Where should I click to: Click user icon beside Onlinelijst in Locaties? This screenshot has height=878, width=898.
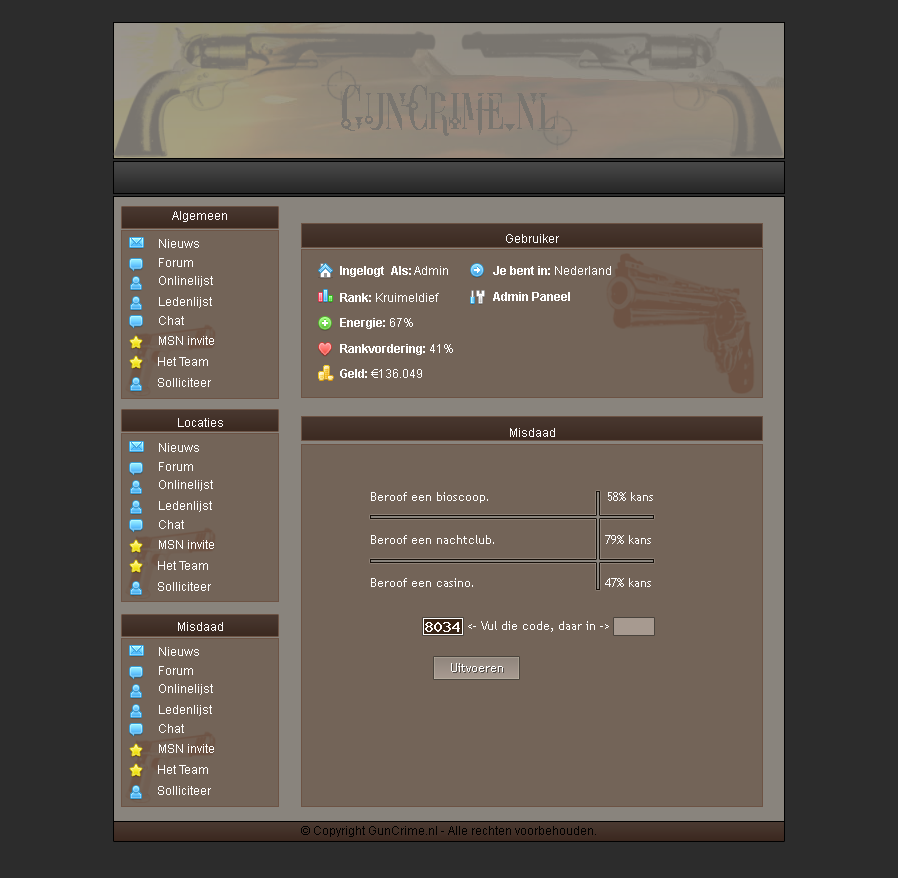(136, 487)
